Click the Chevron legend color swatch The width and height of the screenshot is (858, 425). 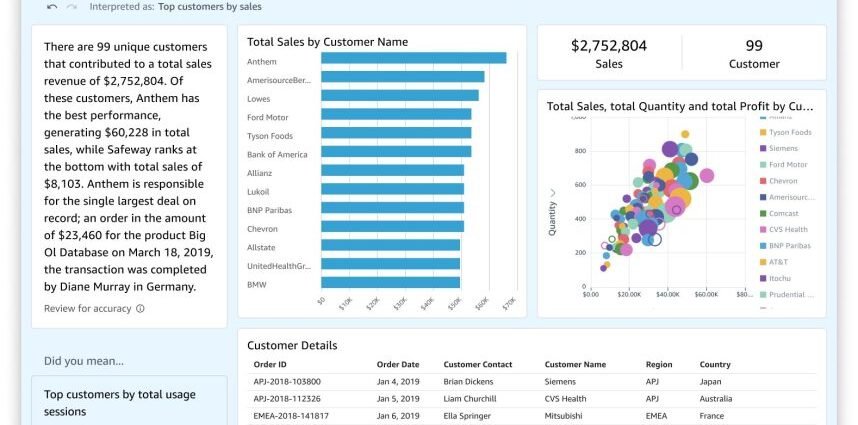[763, 181]
